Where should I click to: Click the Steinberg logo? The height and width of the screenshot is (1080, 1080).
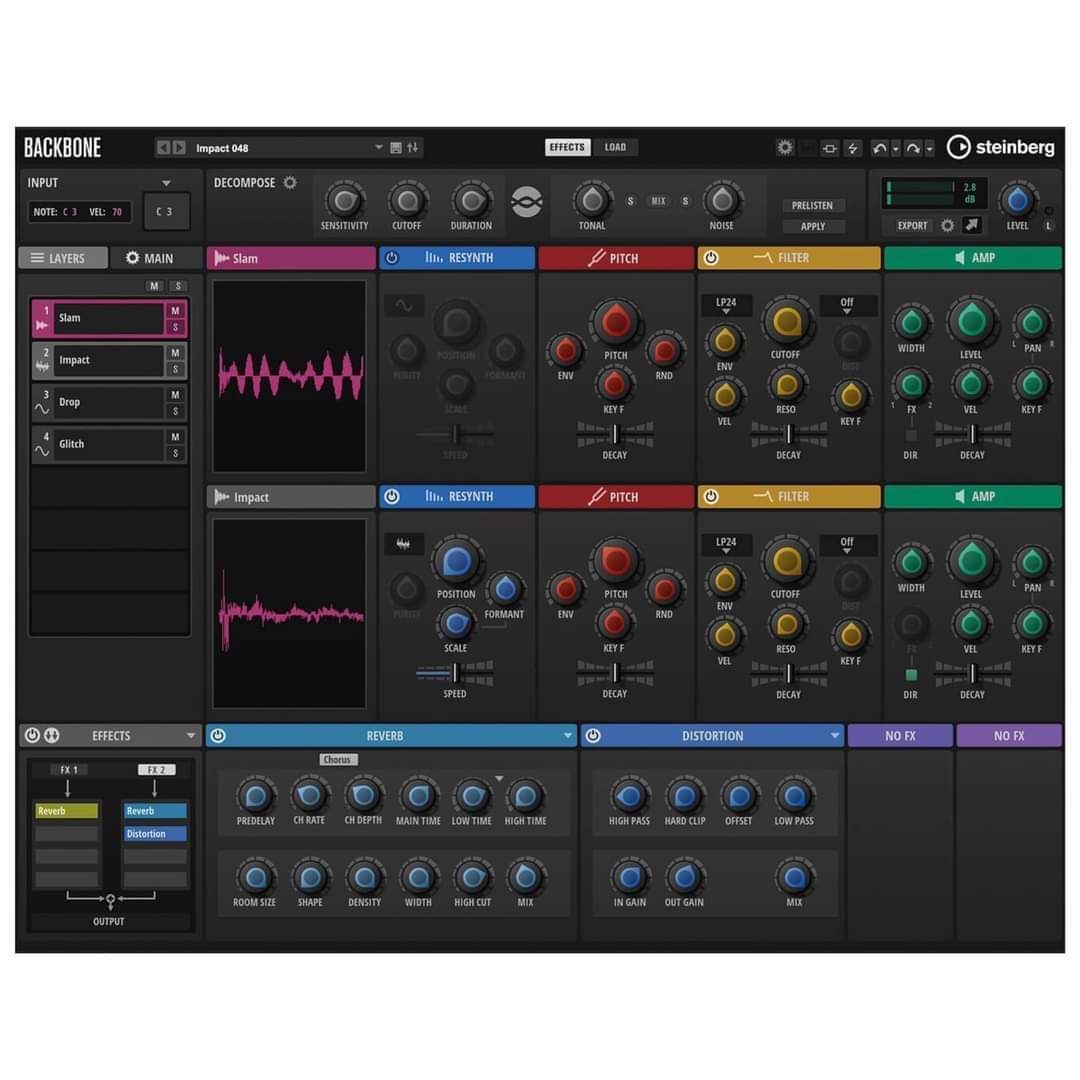point(1001,147)
